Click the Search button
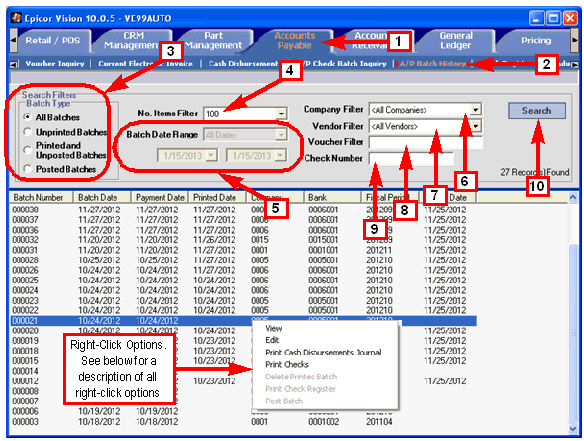 537,111
